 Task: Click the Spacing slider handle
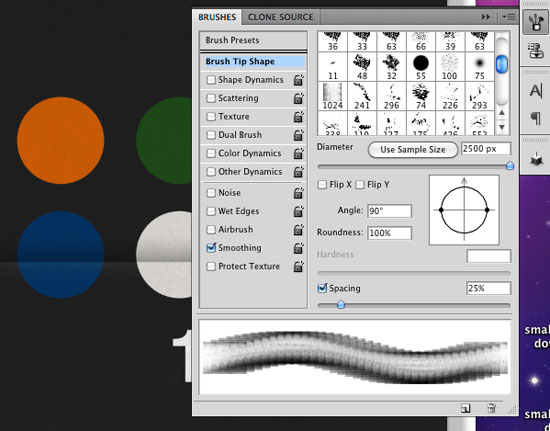341,304
